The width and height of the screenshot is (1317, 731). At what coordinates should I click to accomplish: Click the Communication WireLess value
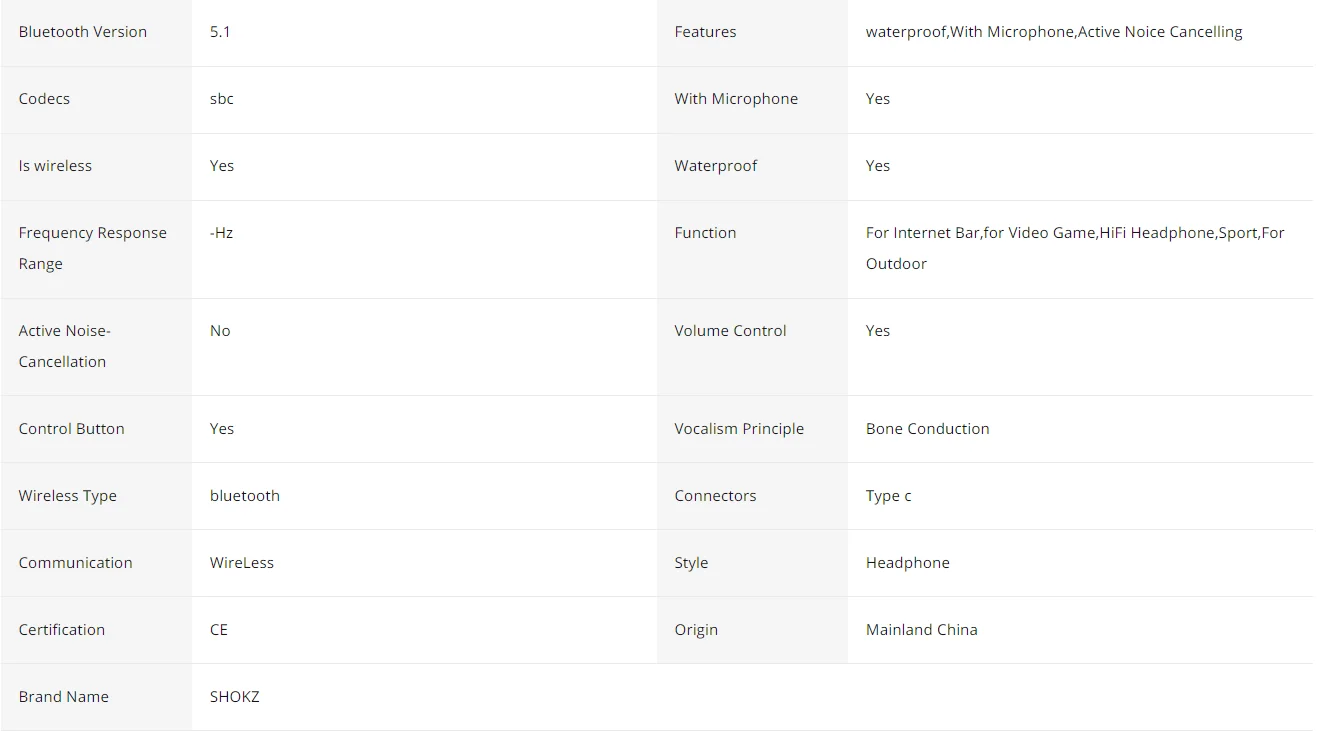point(241,563)
